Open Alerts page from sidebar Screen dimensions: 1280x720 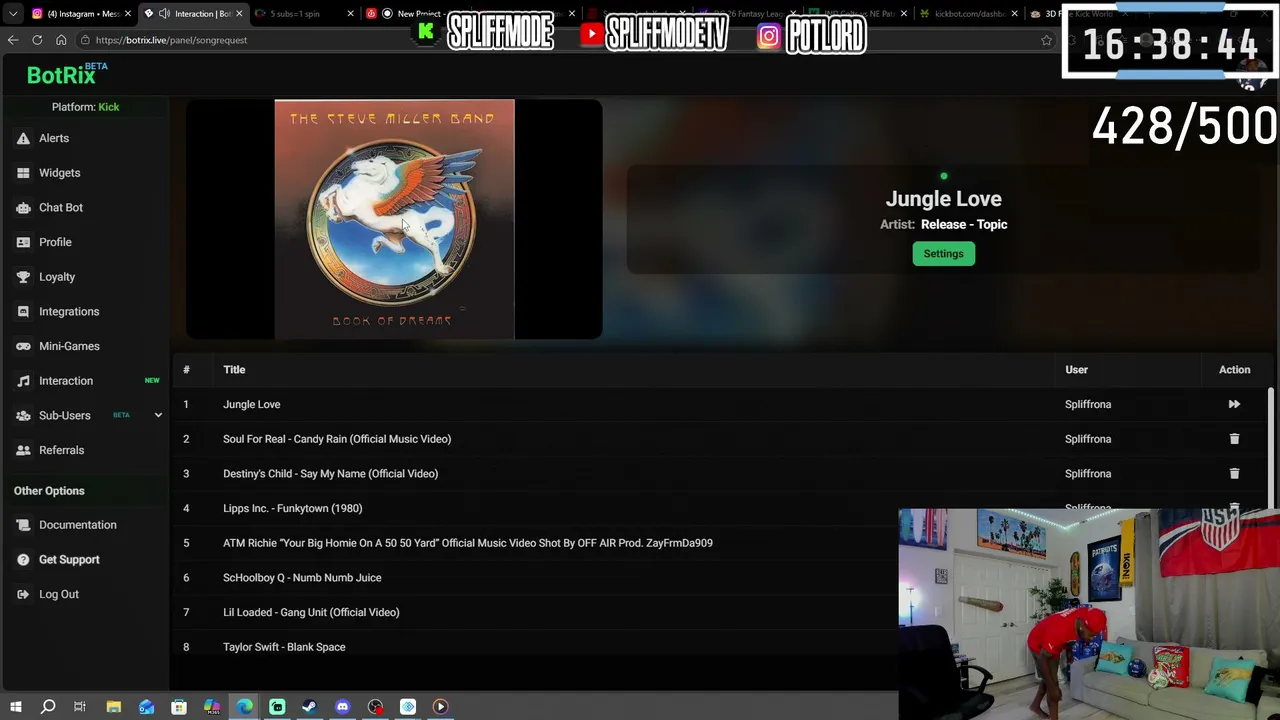tap(54, 138)
